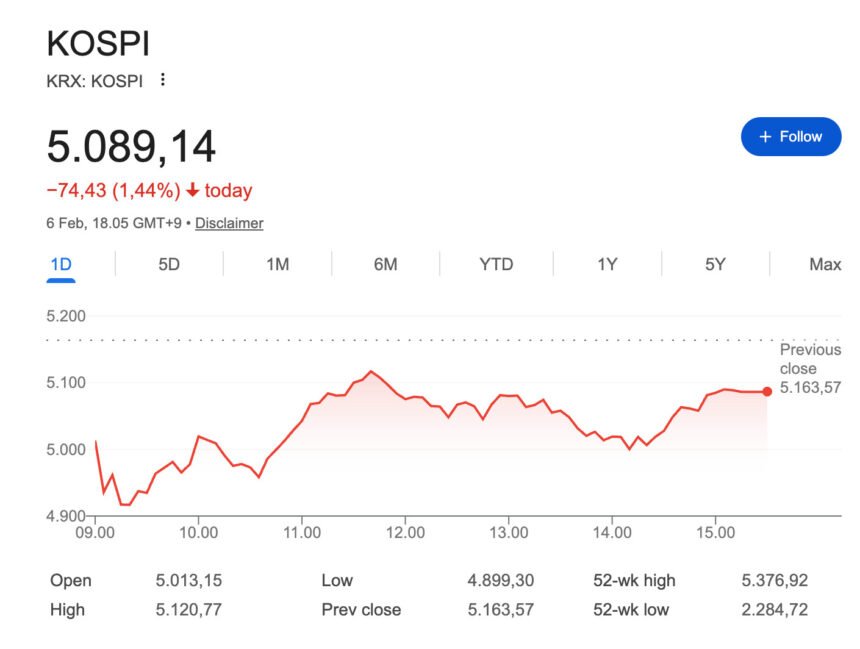Click the Follow button

790,136
